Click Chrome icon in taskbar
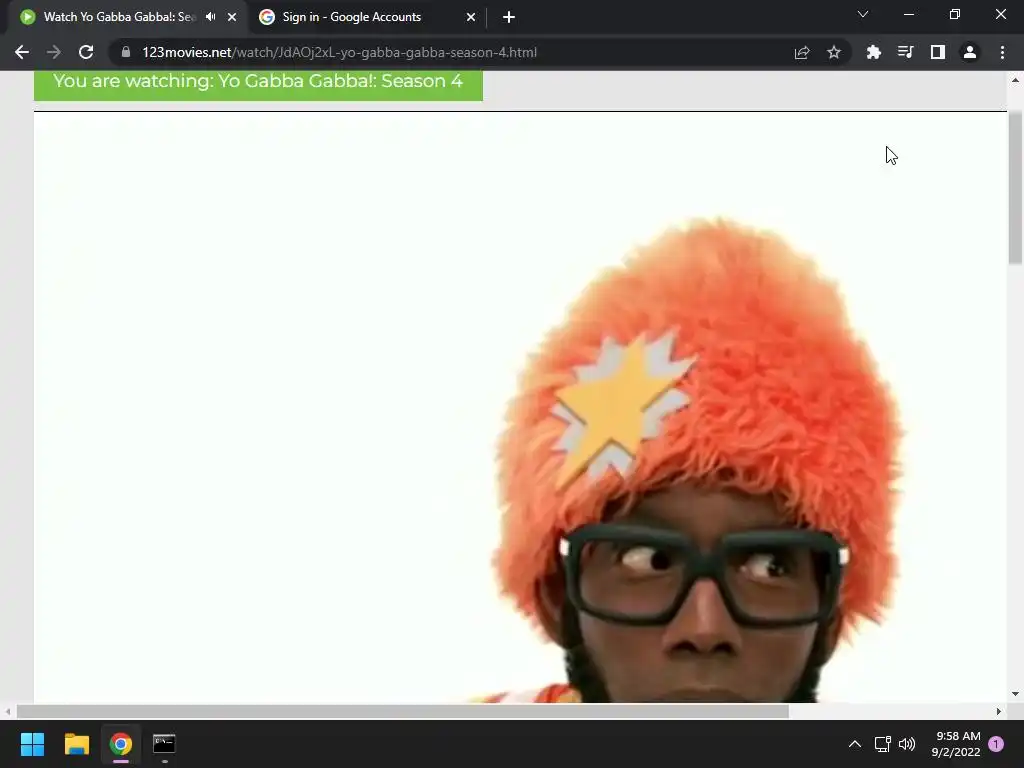This screenshot has width=1024, height=768. click(x=121, y=744)
